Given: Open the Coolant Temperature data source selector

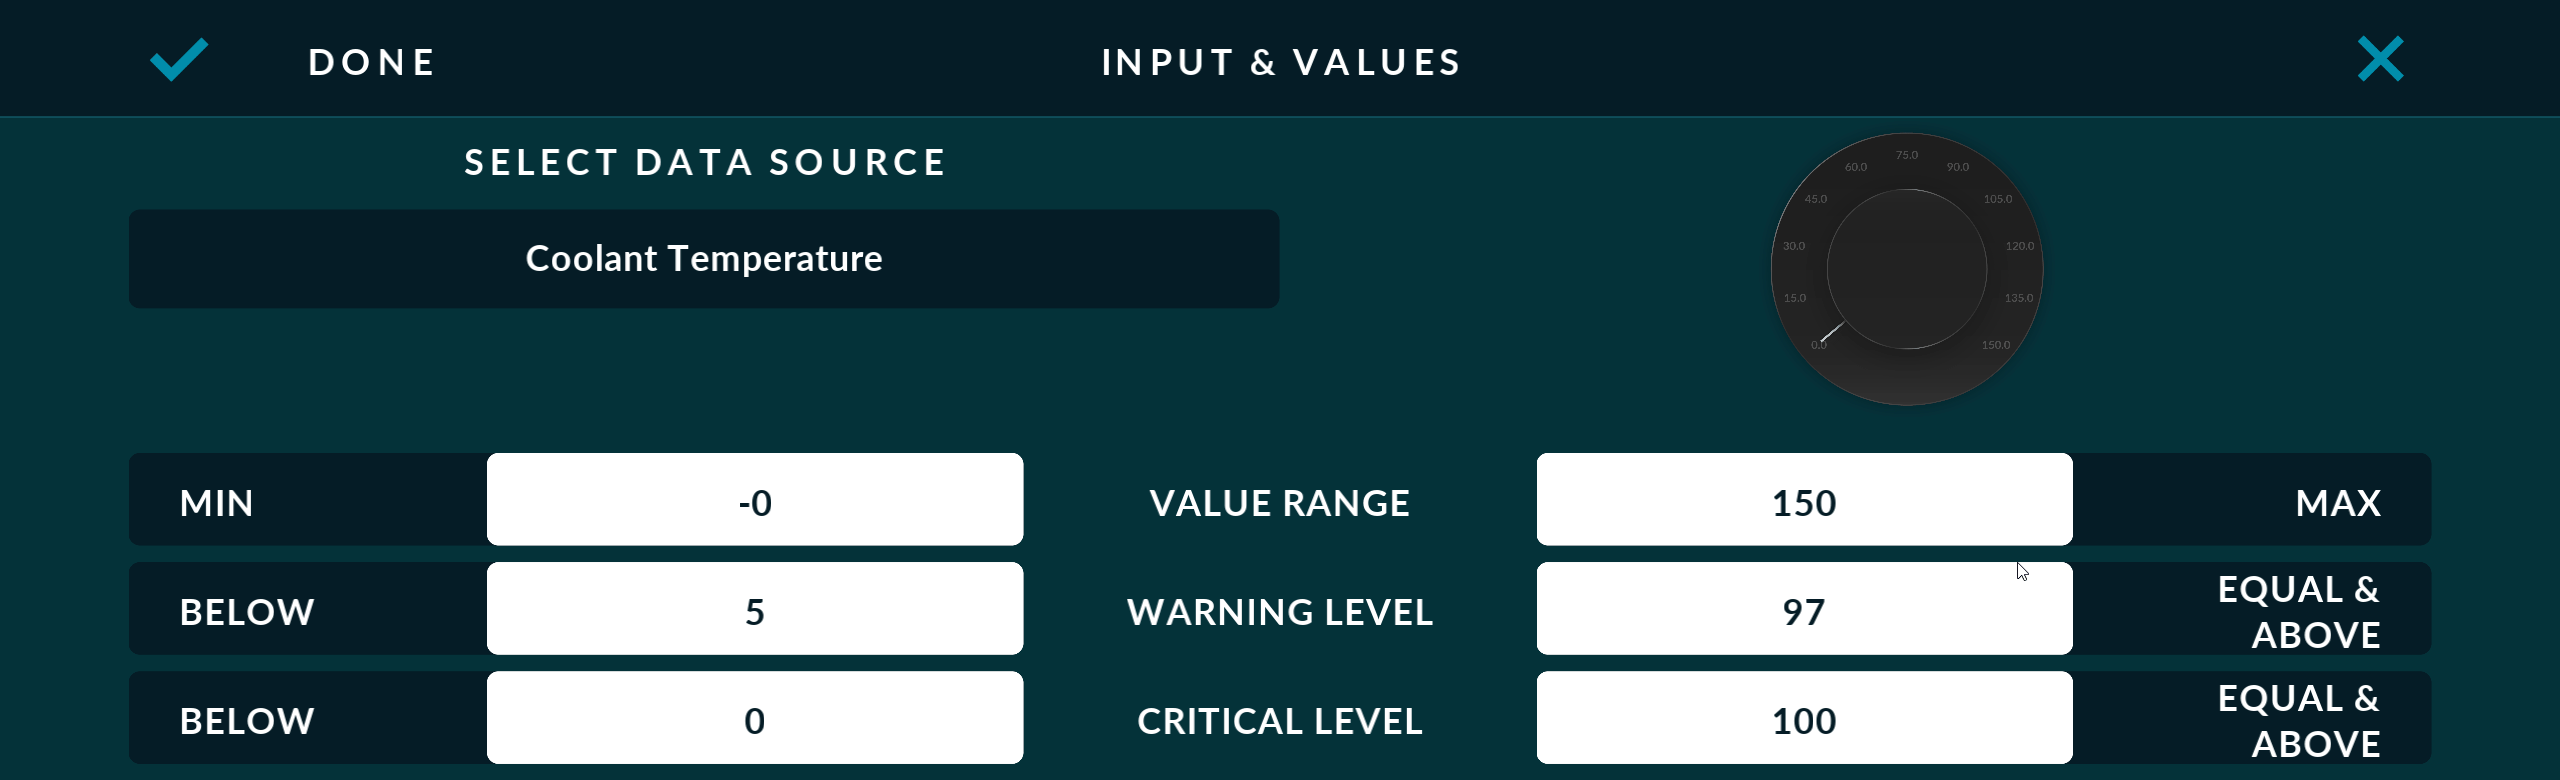Looking at the screenshot, I should tap(704, 259).
